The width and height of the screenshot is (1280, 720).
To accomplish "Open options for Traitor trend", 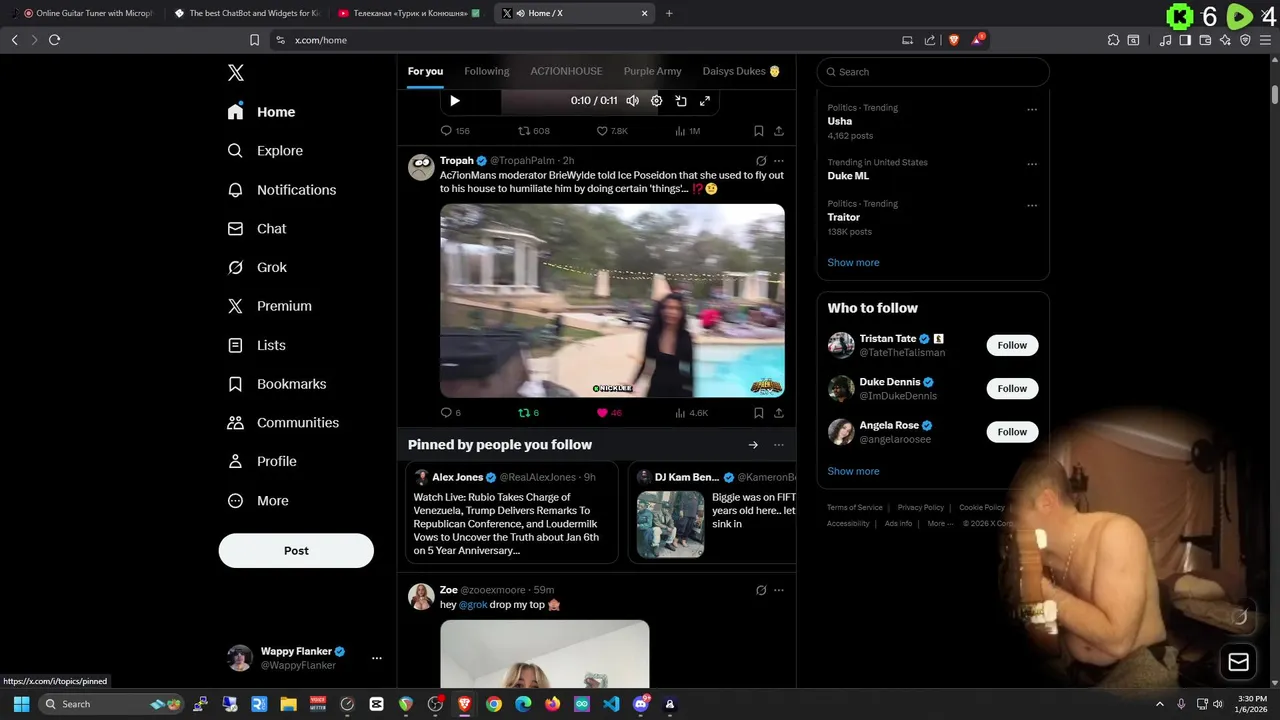I will click(1032, 206).
